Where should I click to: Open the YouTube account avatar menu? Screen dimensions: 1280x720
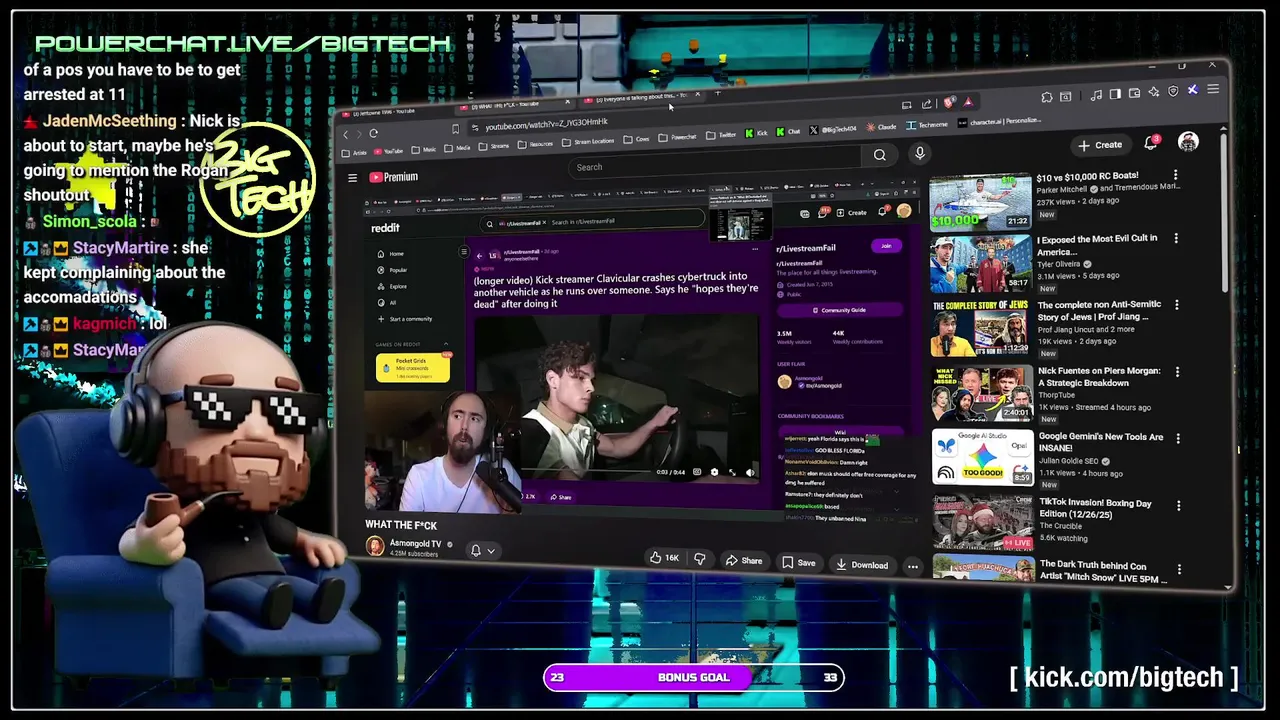point(1188,141)
